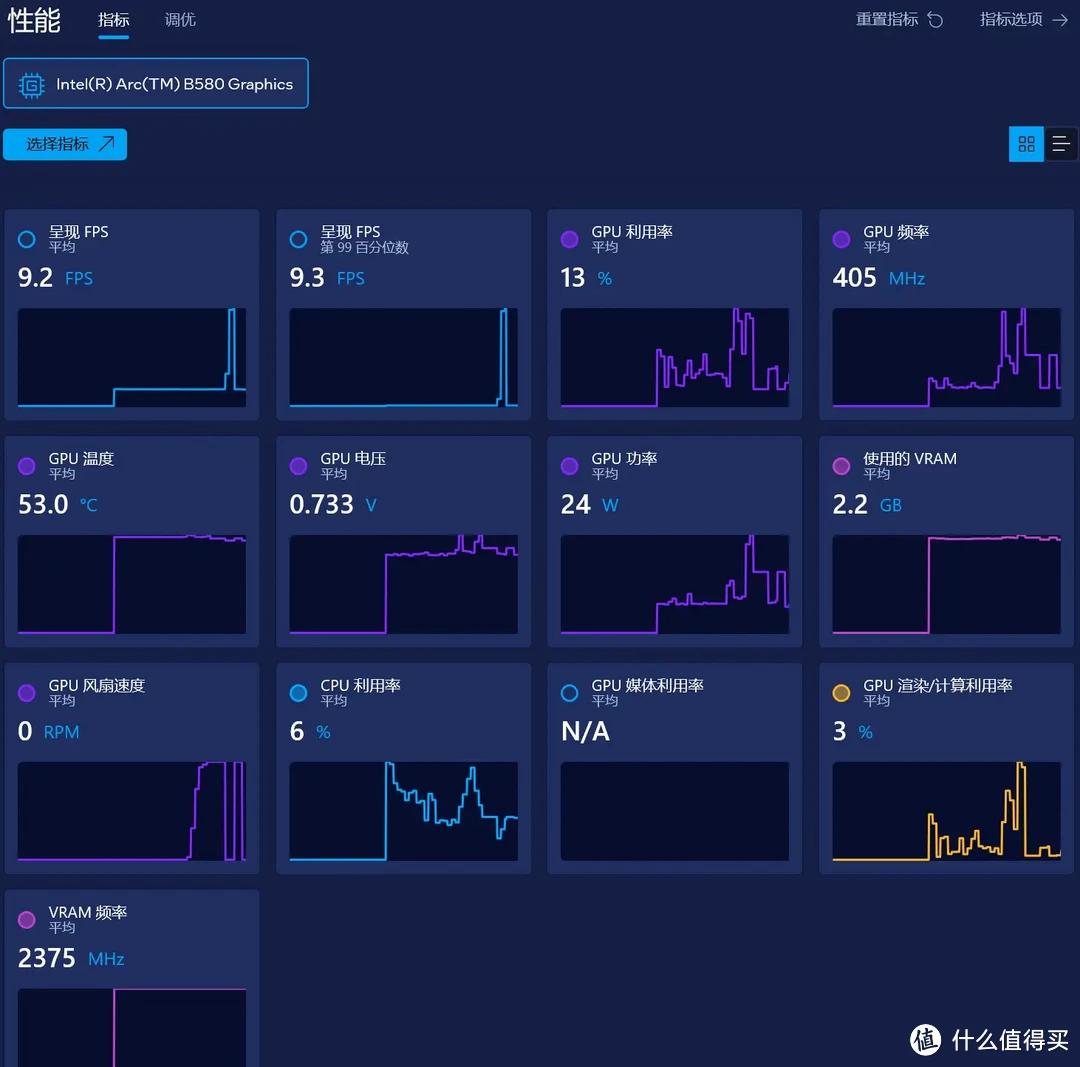Click the purple GPU 温度 indicator circle
Screen dimensions: 1080x1067
click(27, 466)
